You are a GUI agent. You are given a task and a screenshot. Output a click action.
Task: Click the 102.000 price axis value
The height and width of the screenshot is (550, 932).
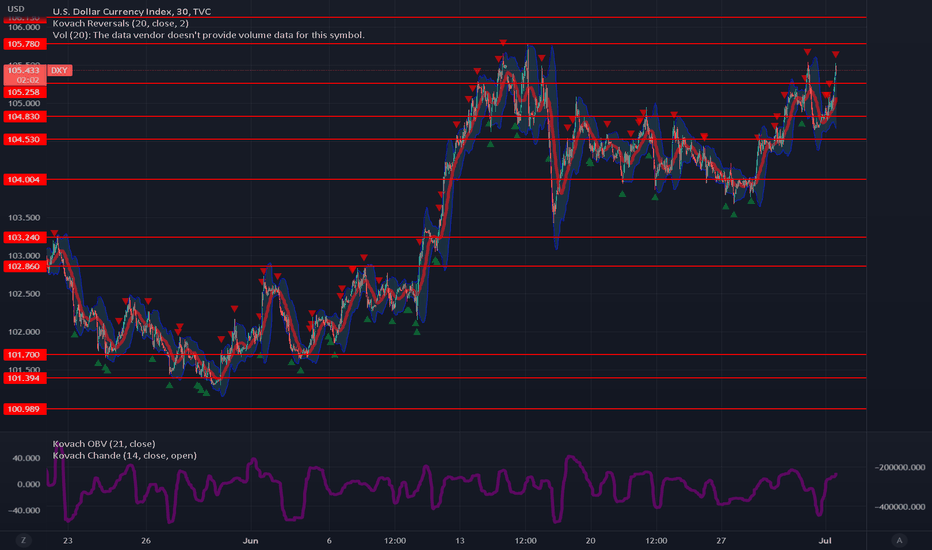click(x=24, y=332)
